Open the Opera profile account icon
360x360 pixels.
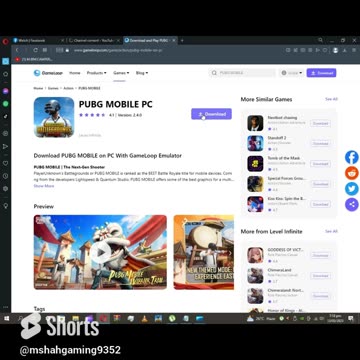point(335,50)
